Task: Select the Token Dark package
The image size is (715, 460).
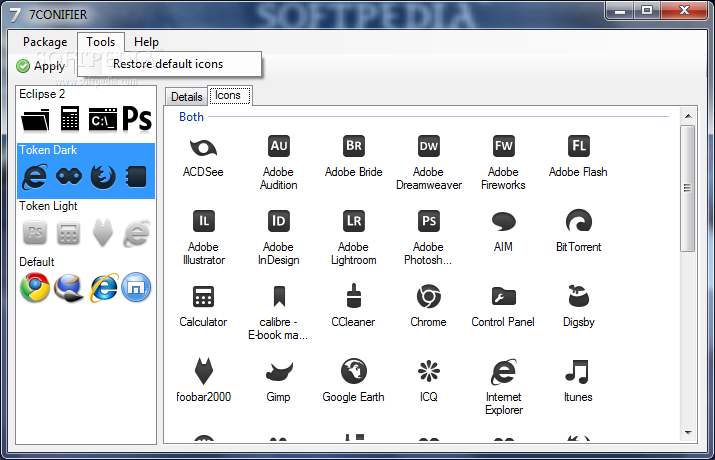Action: 86,171
